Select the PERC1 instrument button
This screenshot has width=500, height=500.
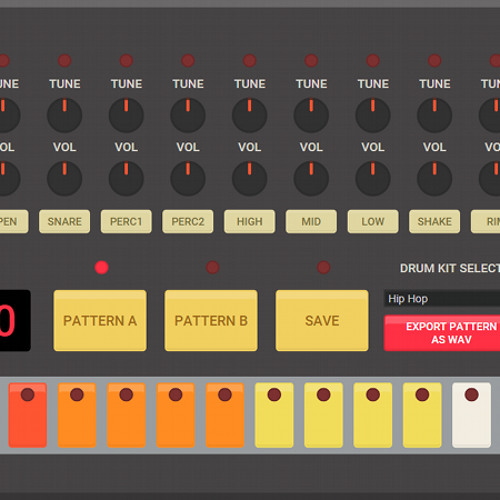point(126,221)
